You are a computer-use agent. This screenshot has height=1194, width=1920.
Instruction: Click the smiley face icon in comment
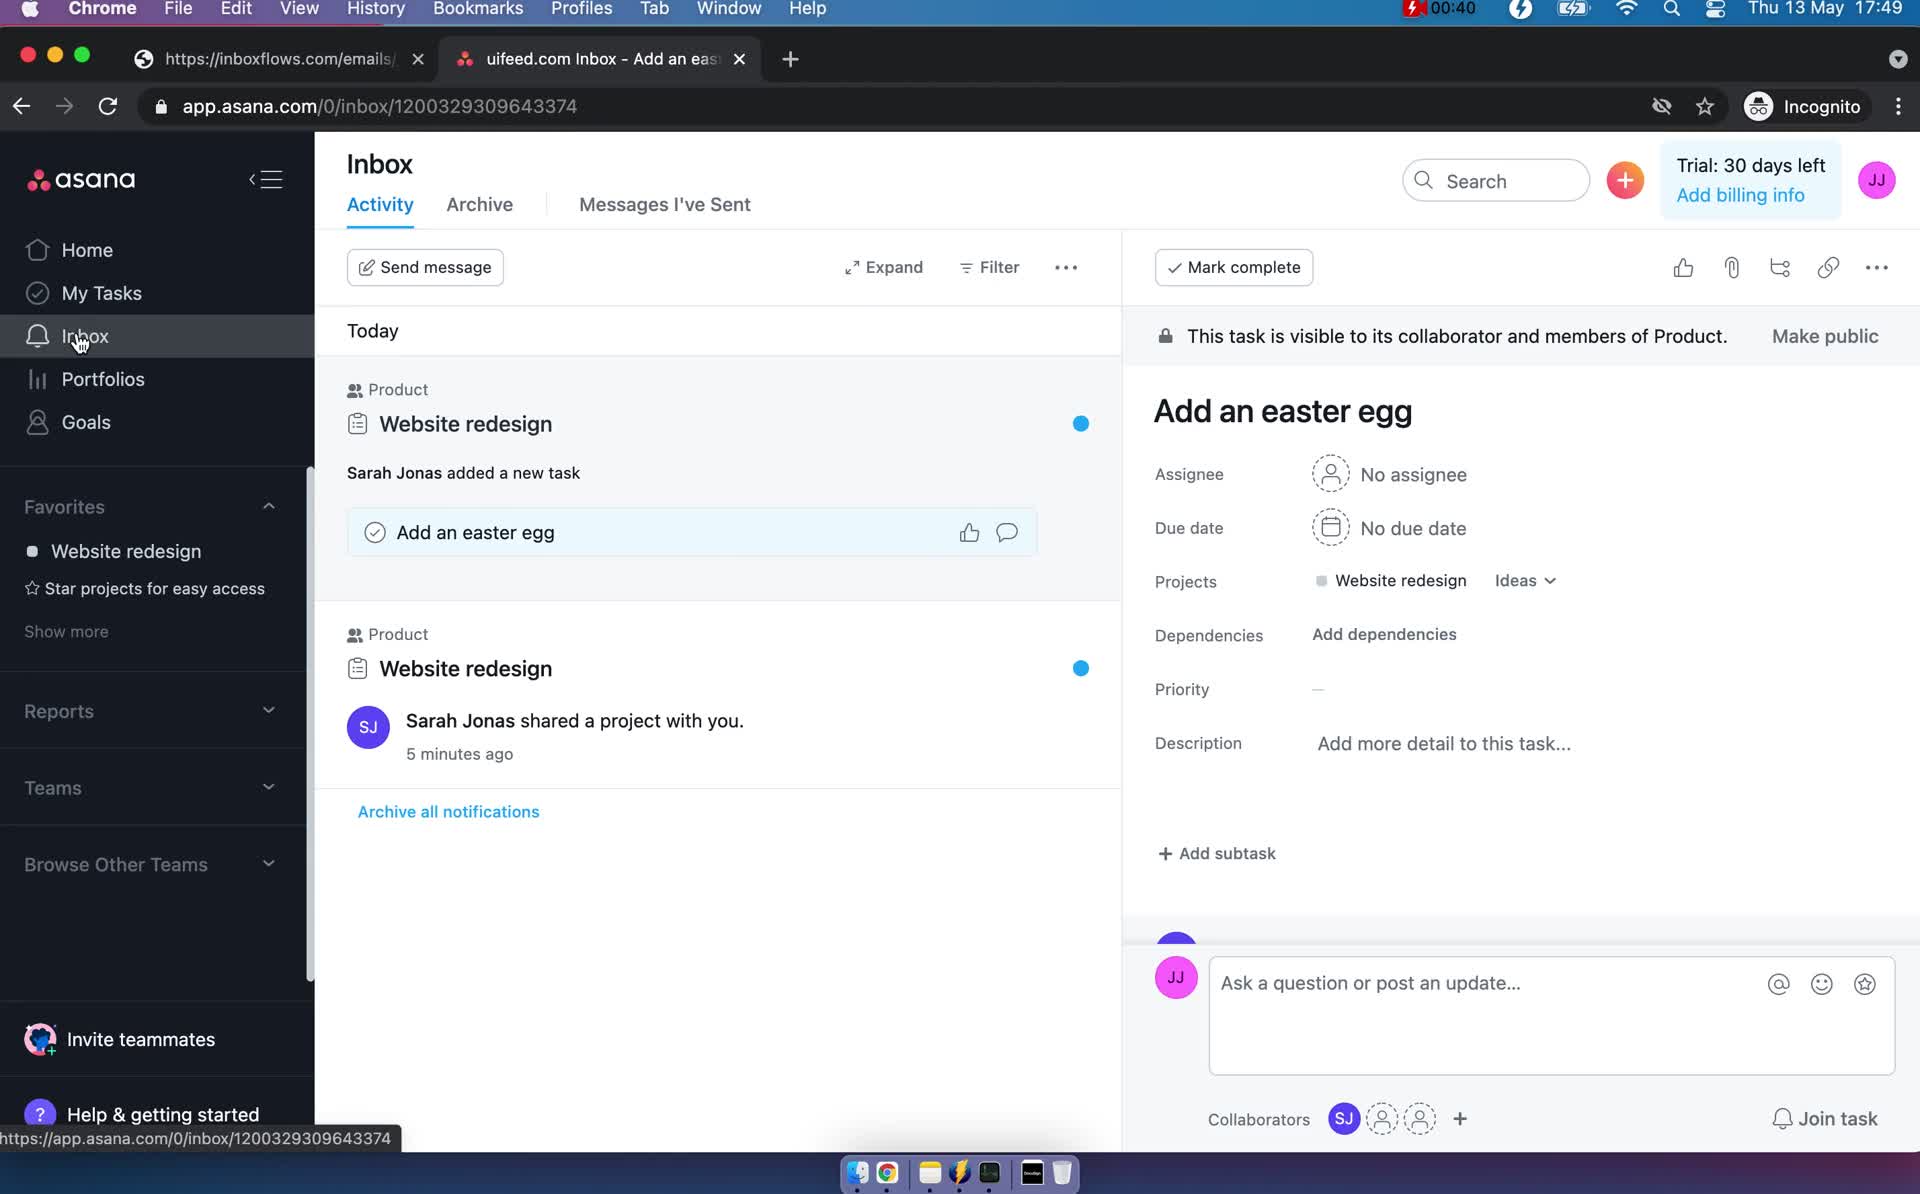[x=1822, y=984]
